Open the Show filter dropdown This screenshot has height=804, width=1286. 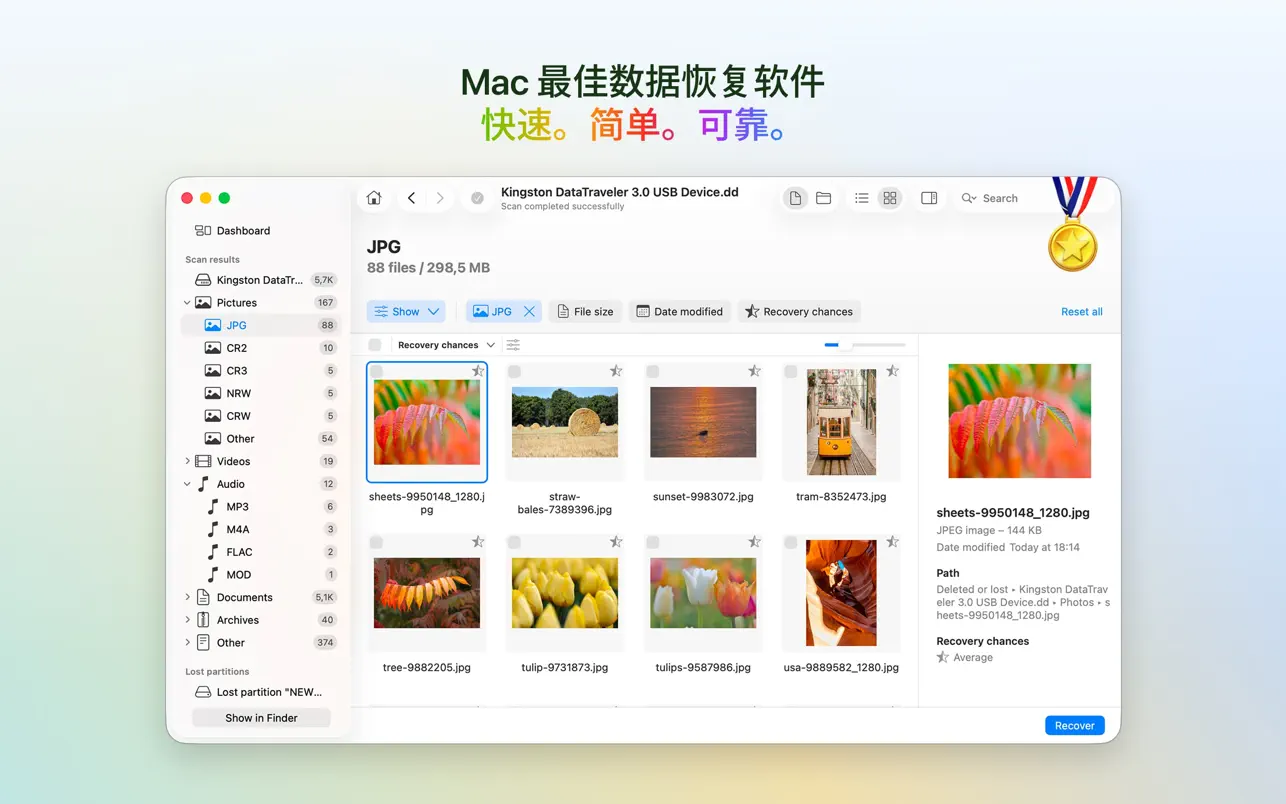pos(405,311)
